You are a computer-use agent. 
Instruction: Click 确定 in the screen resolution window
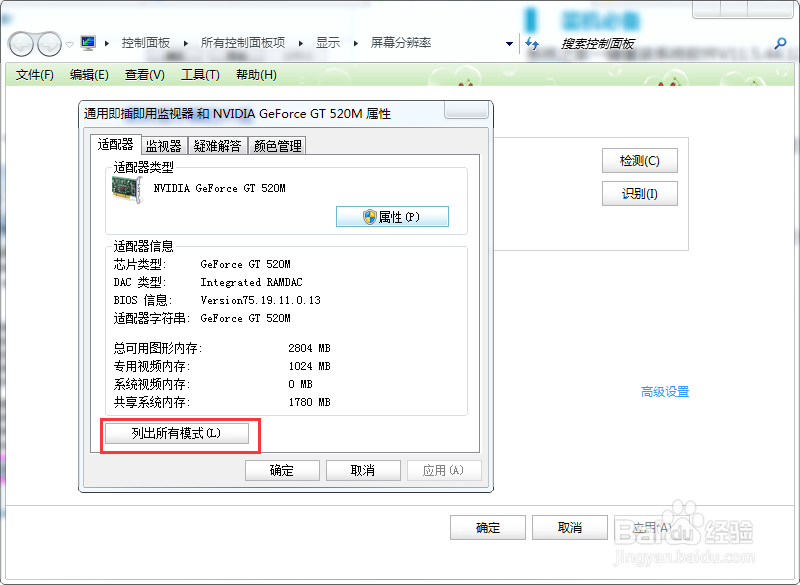coord(488,527)
